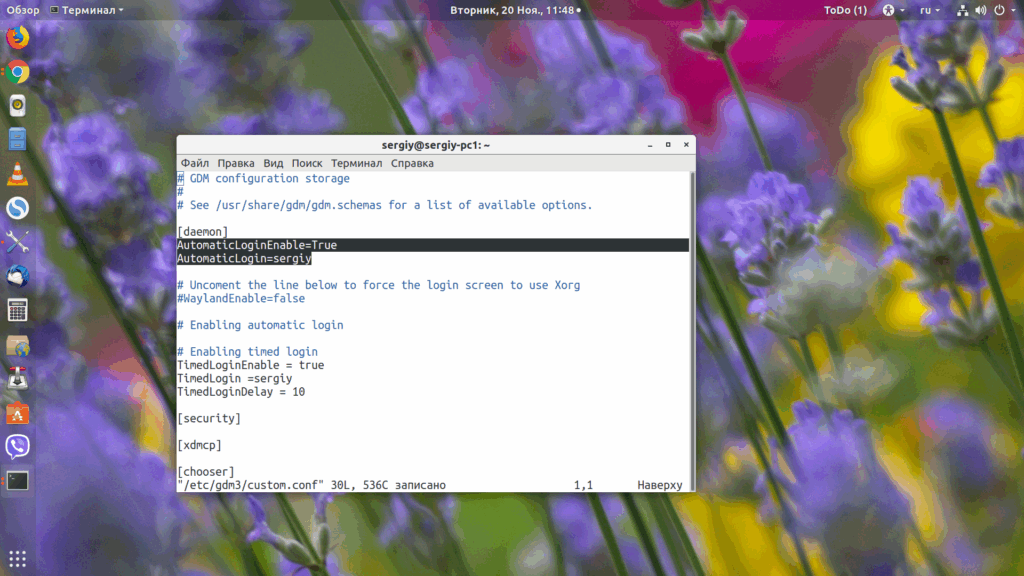Click the Обзор activities button
1024x576 pixels.
coord(23,10)
